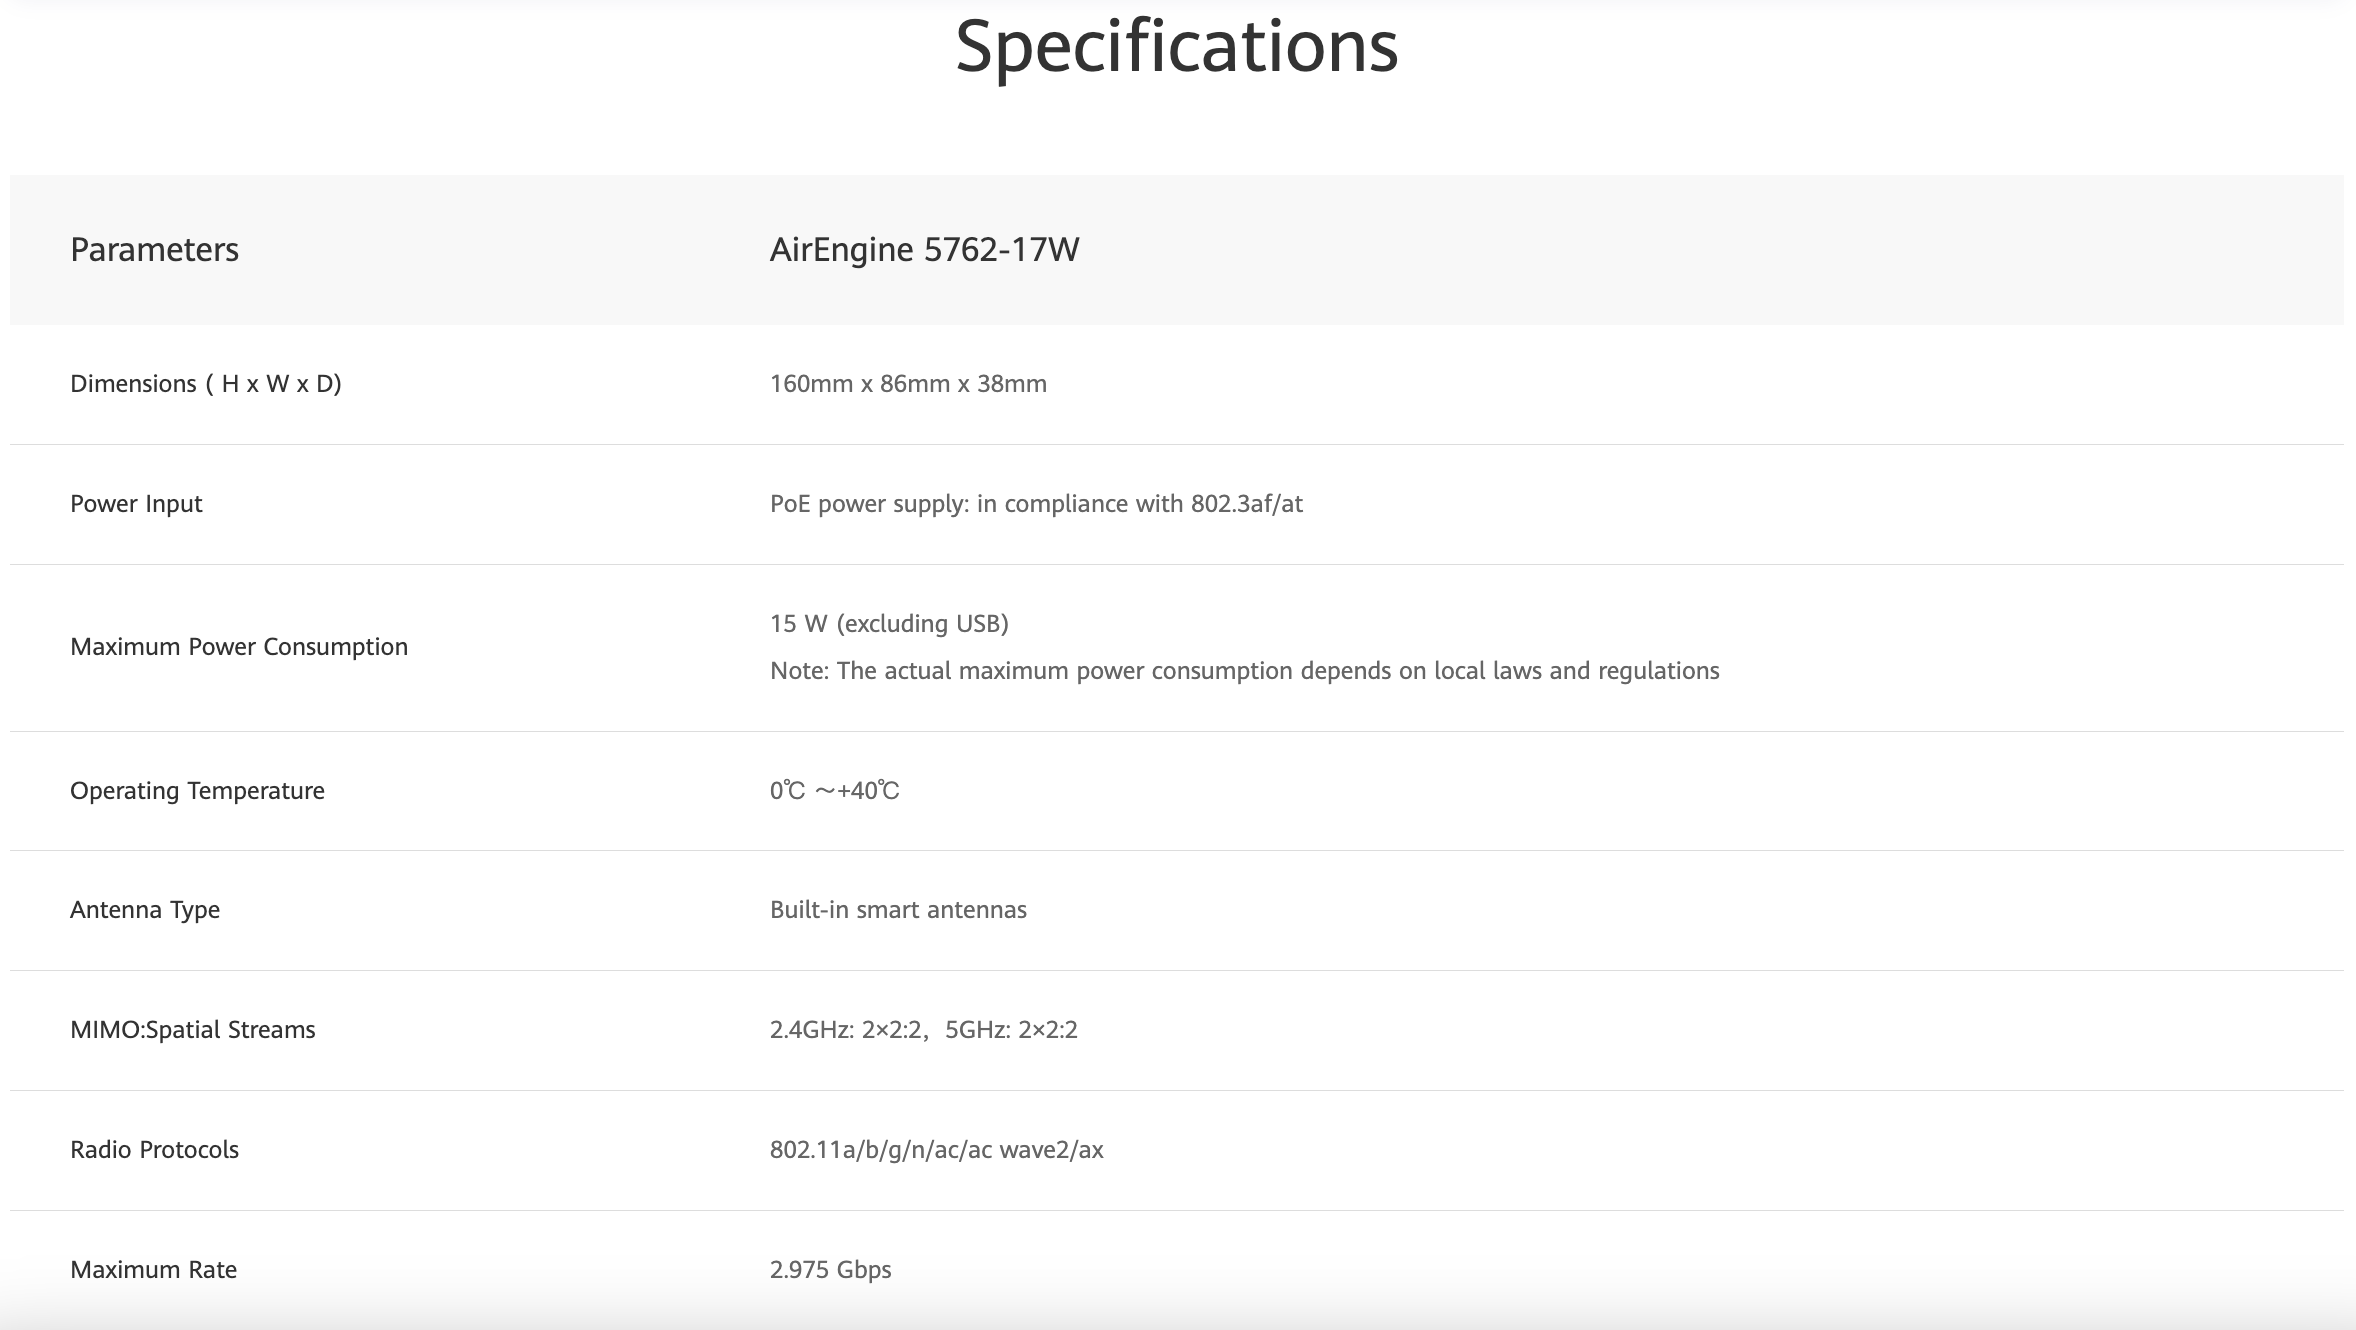
Task: Click the Specifications page heading
Action: coord(1176,46)
